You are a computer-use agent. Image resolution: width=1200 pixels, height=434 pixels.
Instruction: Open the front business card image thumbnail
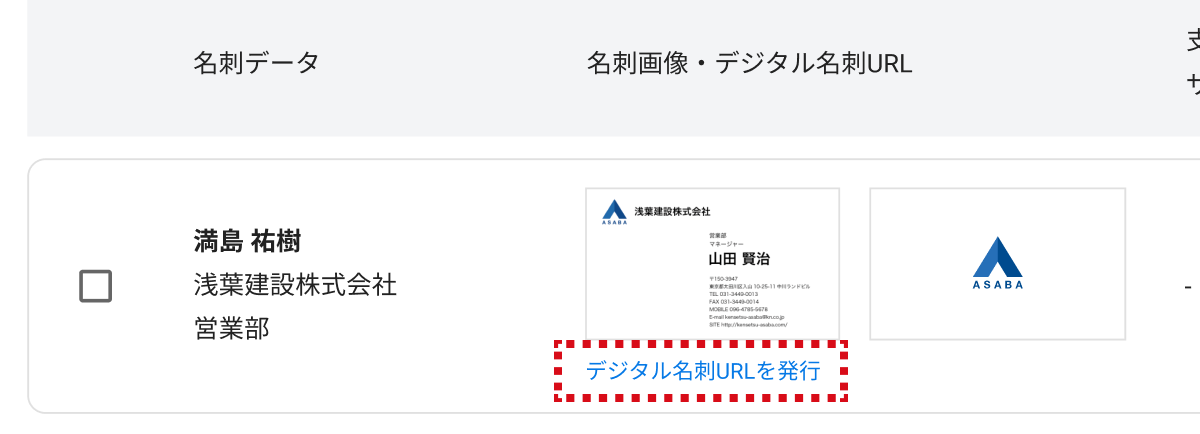tap(712, 264)
